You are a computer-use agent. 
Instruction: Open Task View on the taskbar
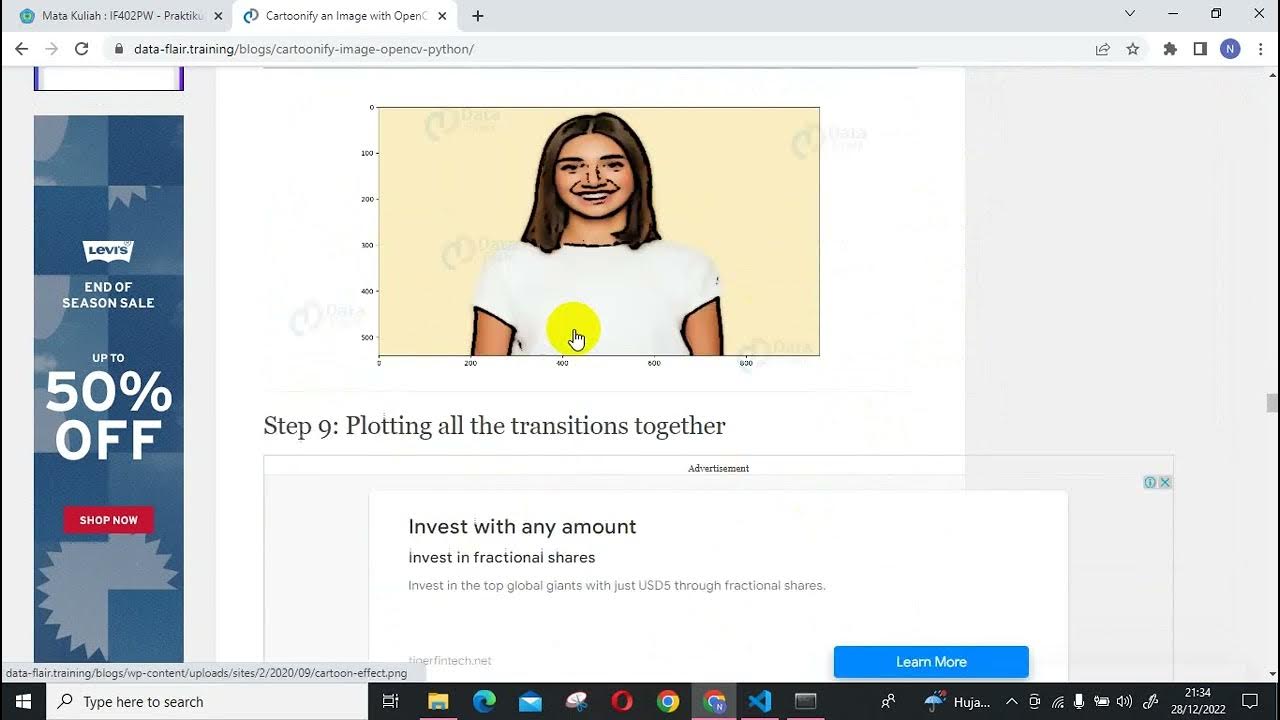391,701
